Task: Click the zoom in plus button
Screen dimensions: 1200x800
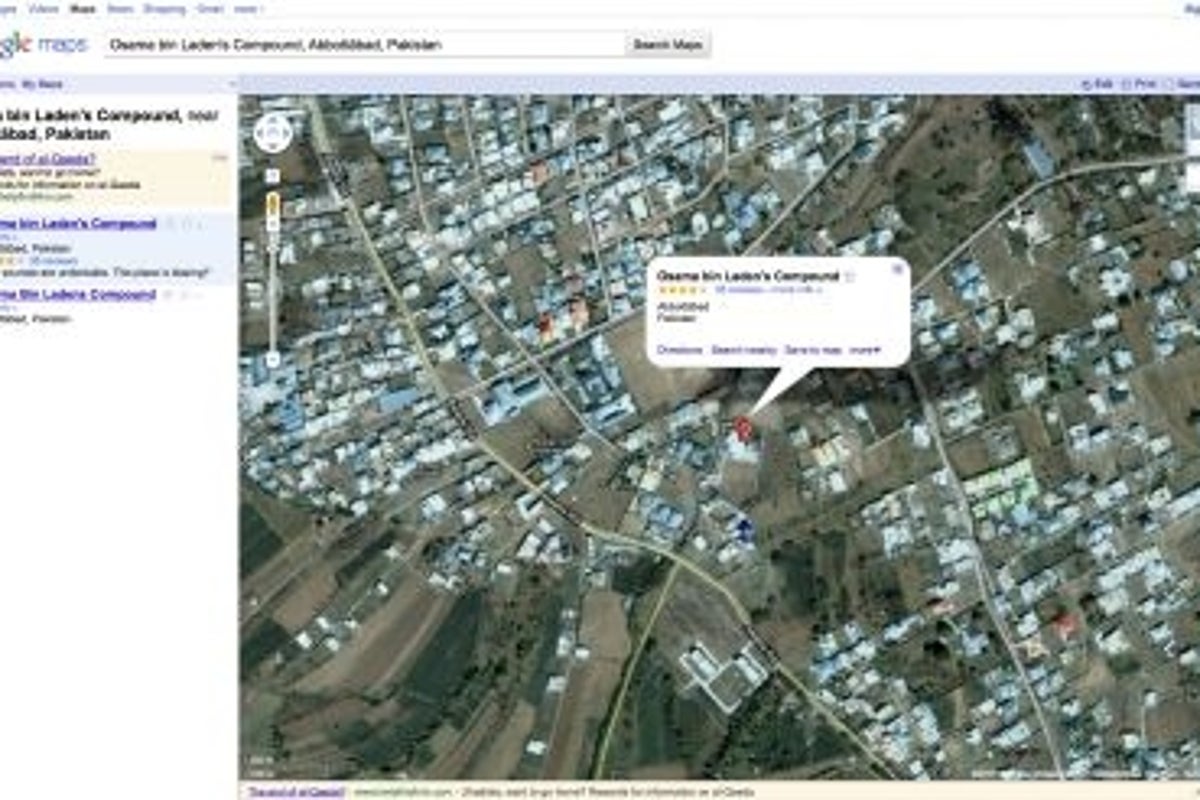Action: point(273,176)
